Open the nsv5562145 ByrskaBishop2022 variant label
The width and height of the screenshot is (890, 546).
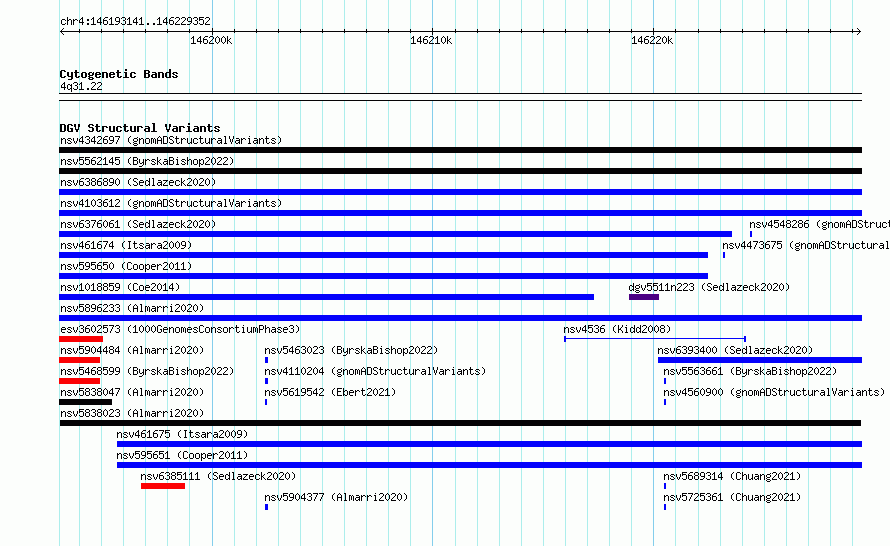click(147, 161)
